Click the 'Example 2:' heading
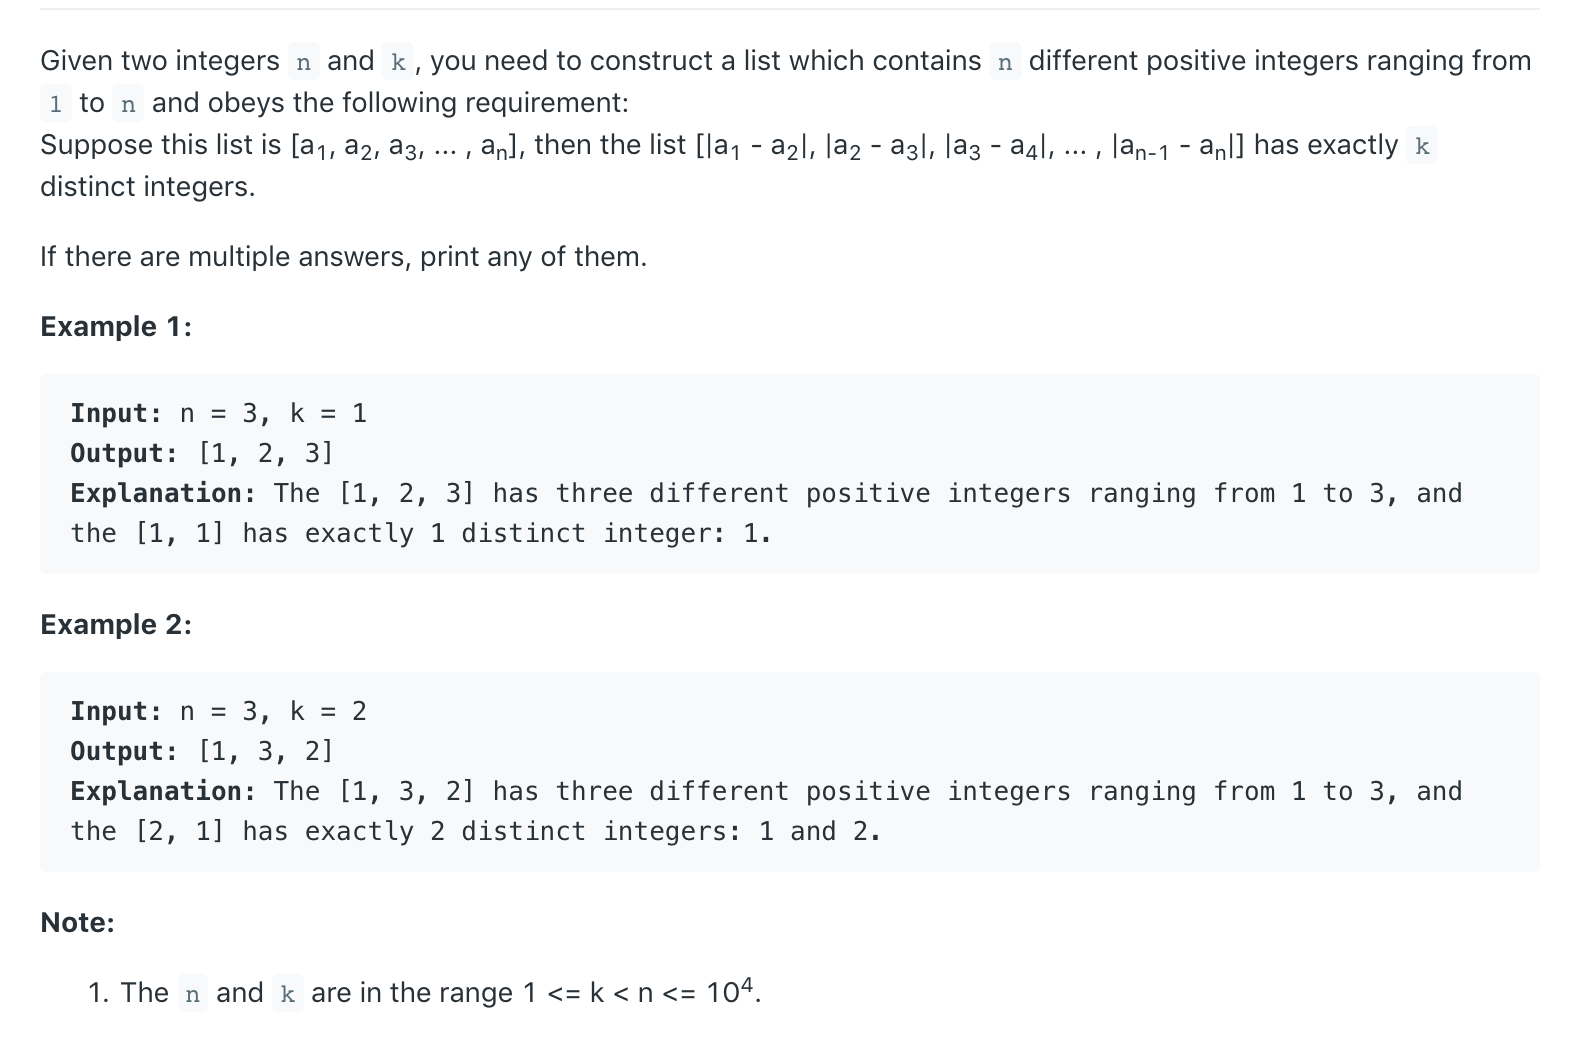This screenshot has width=1584, height=1054. pos(116,625)
